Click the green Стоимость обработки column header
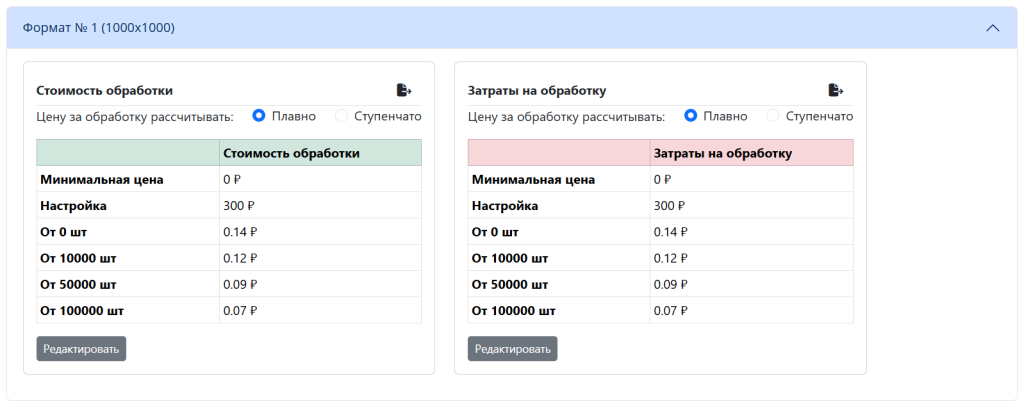The image size is (1024, 406). [x=320, y=153]
